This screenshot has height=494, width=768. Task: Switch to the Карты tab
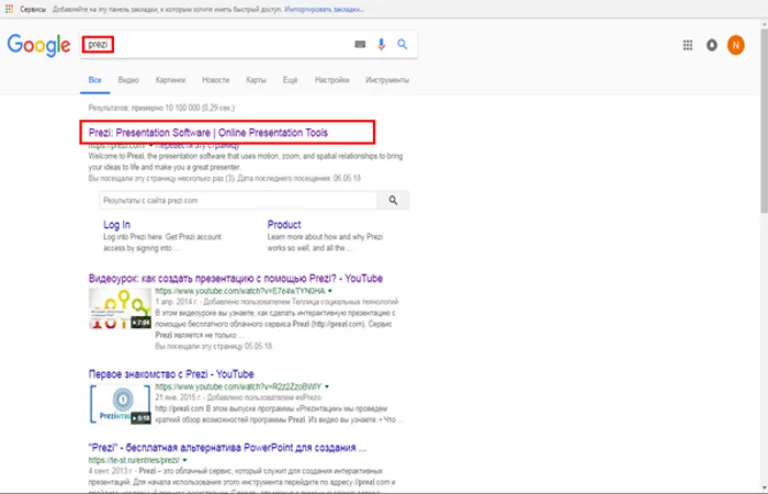(x=256, y=80)
